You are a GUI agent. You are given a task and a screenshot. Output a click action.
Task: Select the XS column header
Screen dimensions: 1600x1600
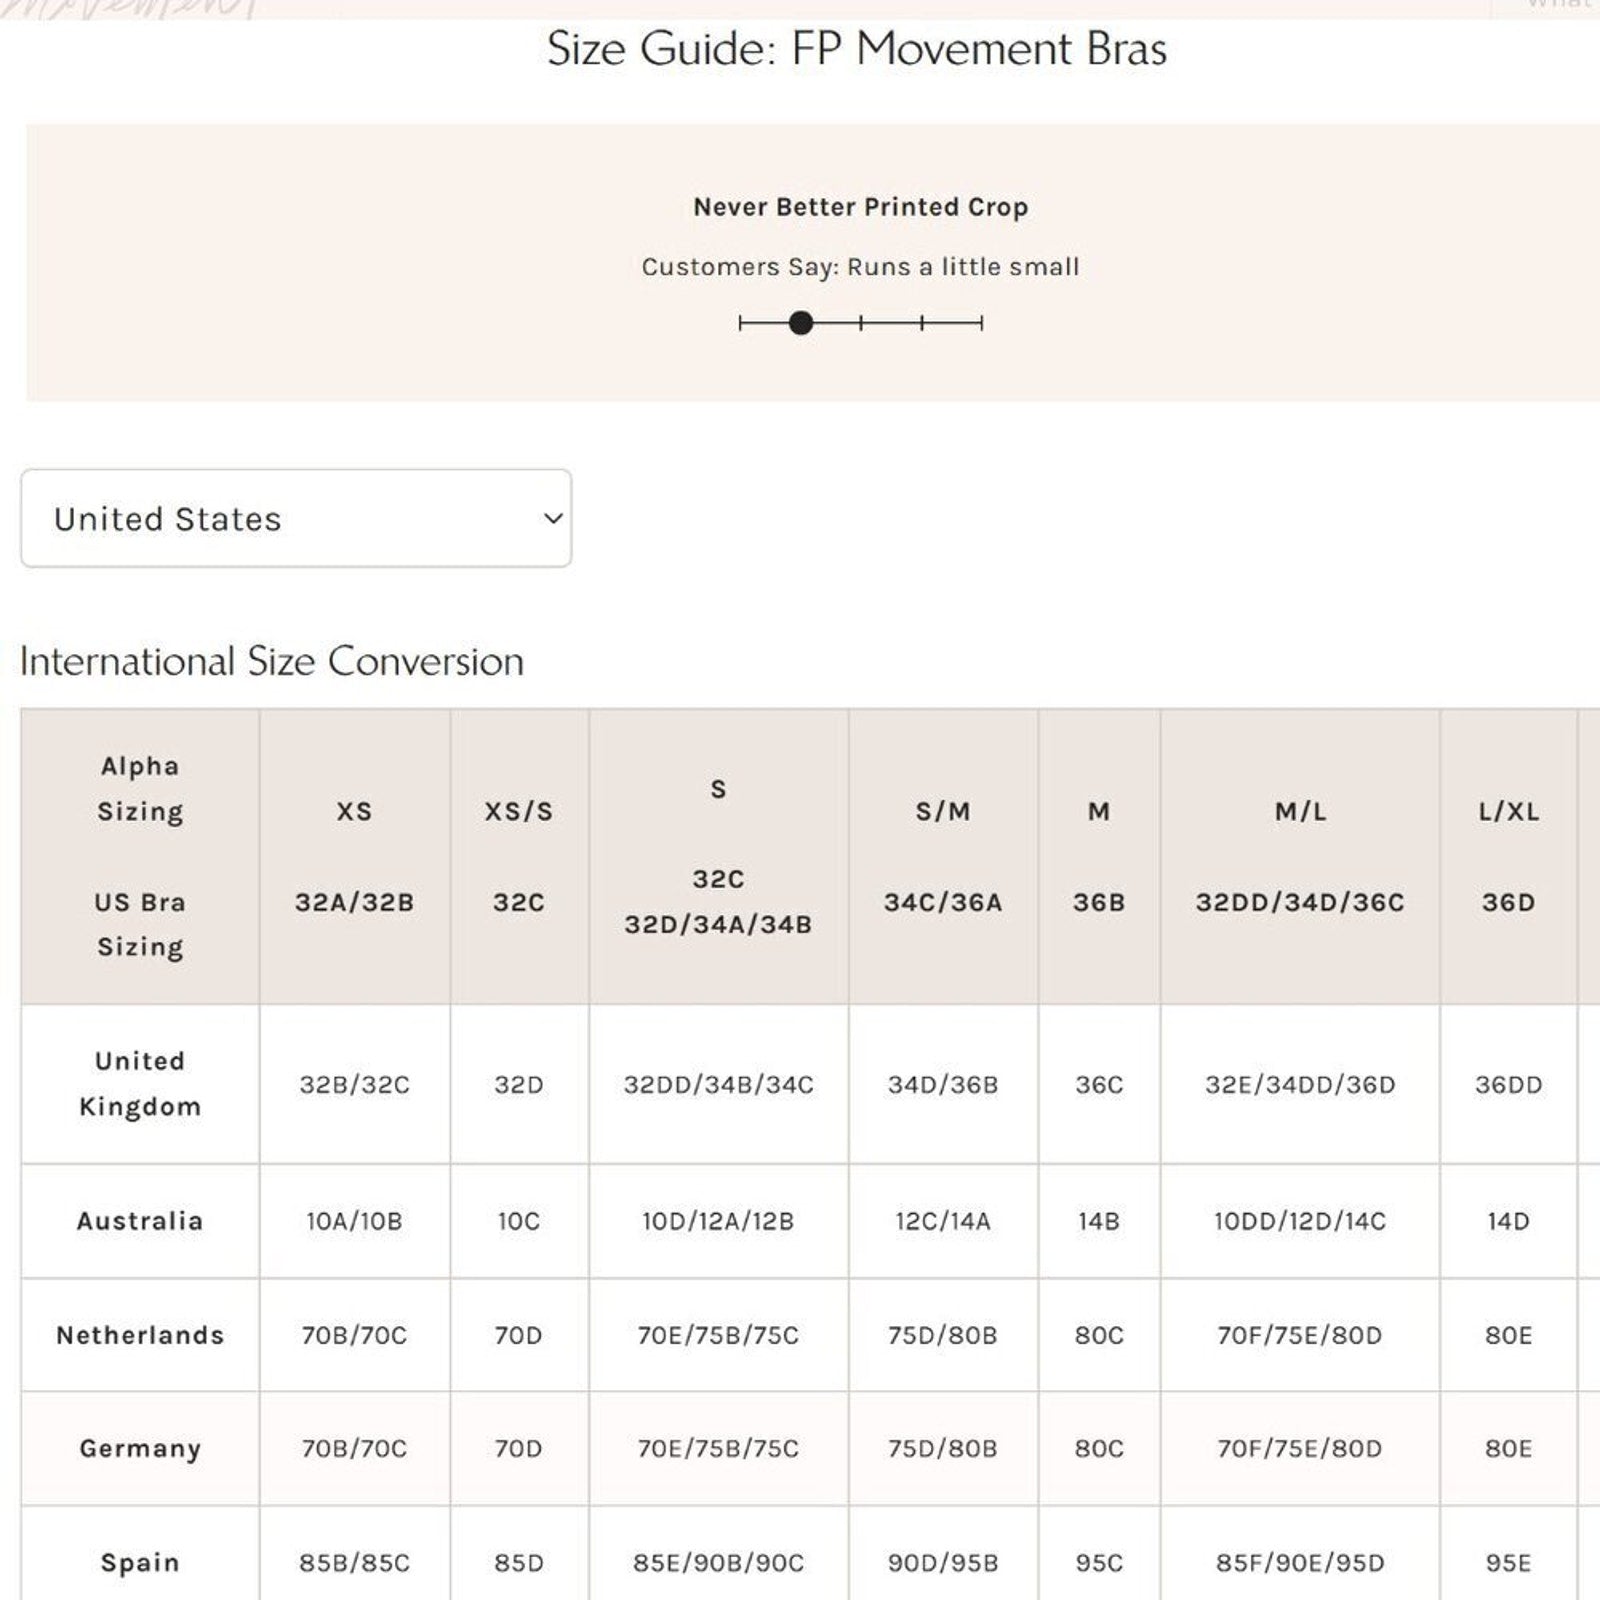354,811
